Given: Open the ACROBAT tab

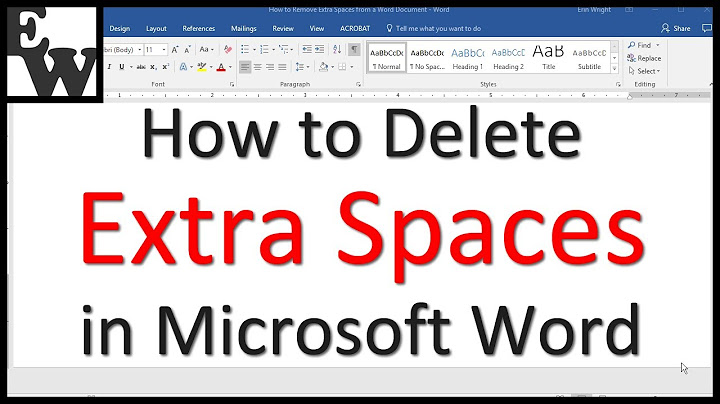Looking at the screenshot, I should coord(355,28).
